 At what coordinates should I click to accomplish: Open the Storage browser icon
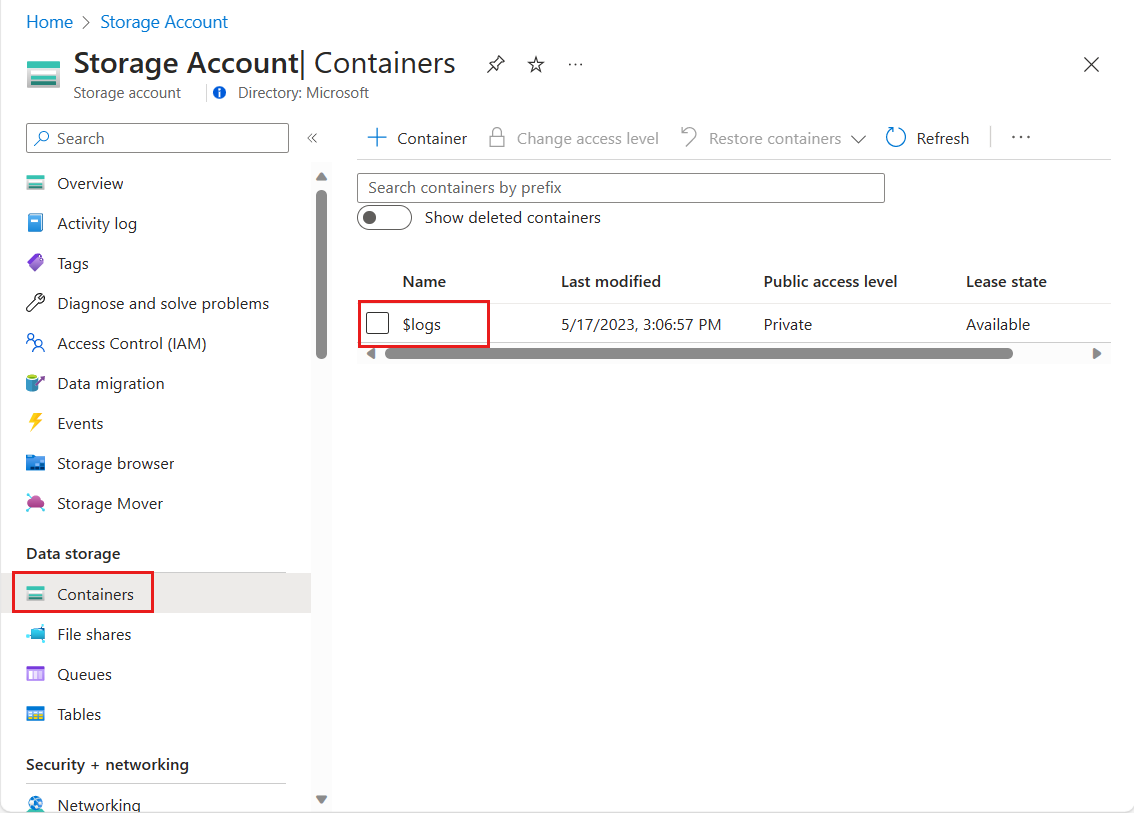point(36,463)
